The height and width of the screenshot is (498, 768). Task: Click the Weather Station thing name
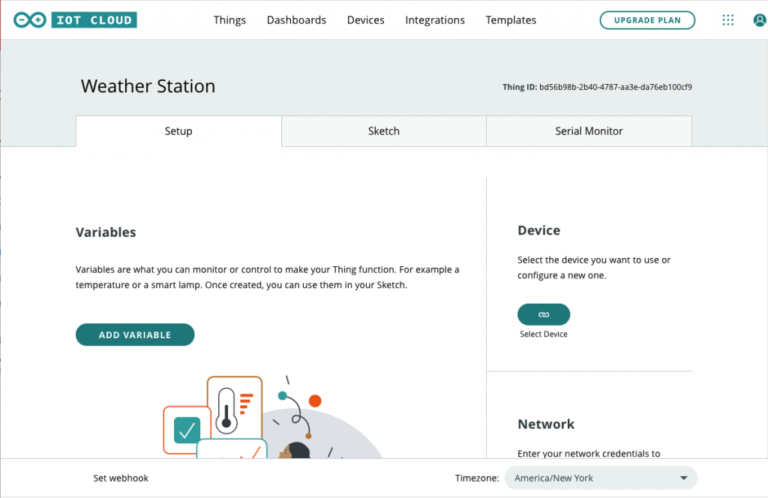click(148, 87)
